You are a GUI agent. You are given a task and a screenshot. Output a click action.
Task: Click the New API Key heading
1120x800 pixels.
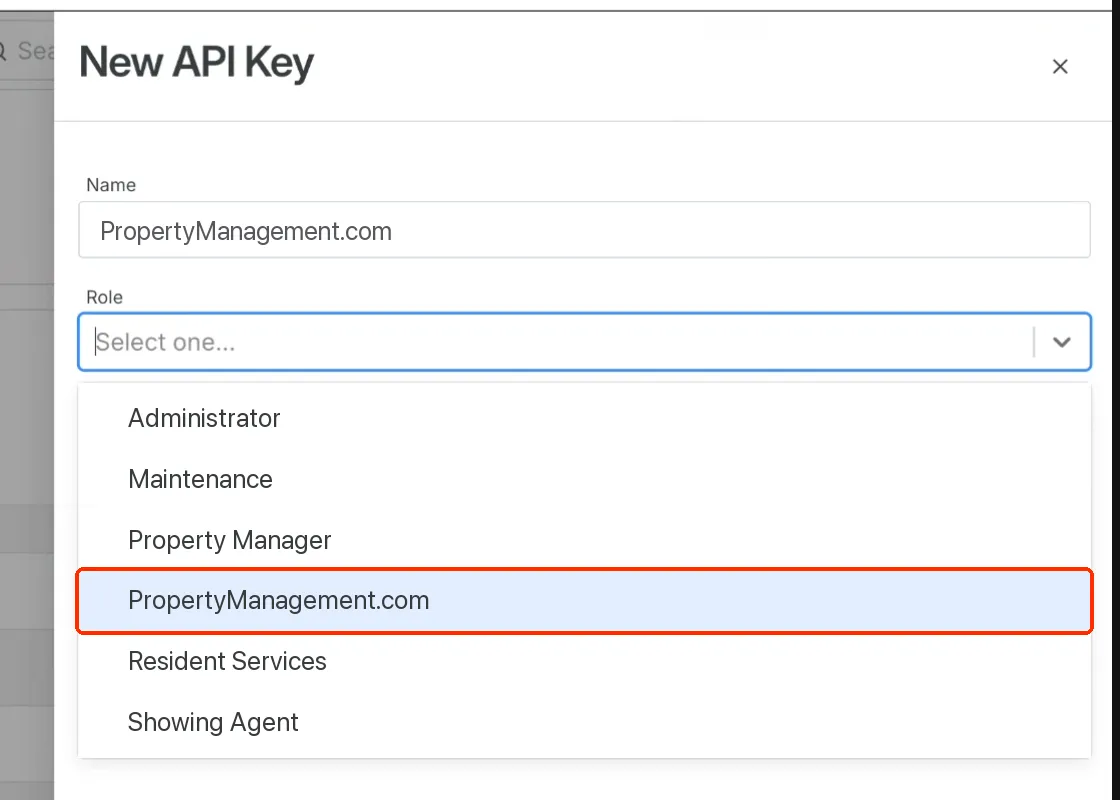(196, 62)
